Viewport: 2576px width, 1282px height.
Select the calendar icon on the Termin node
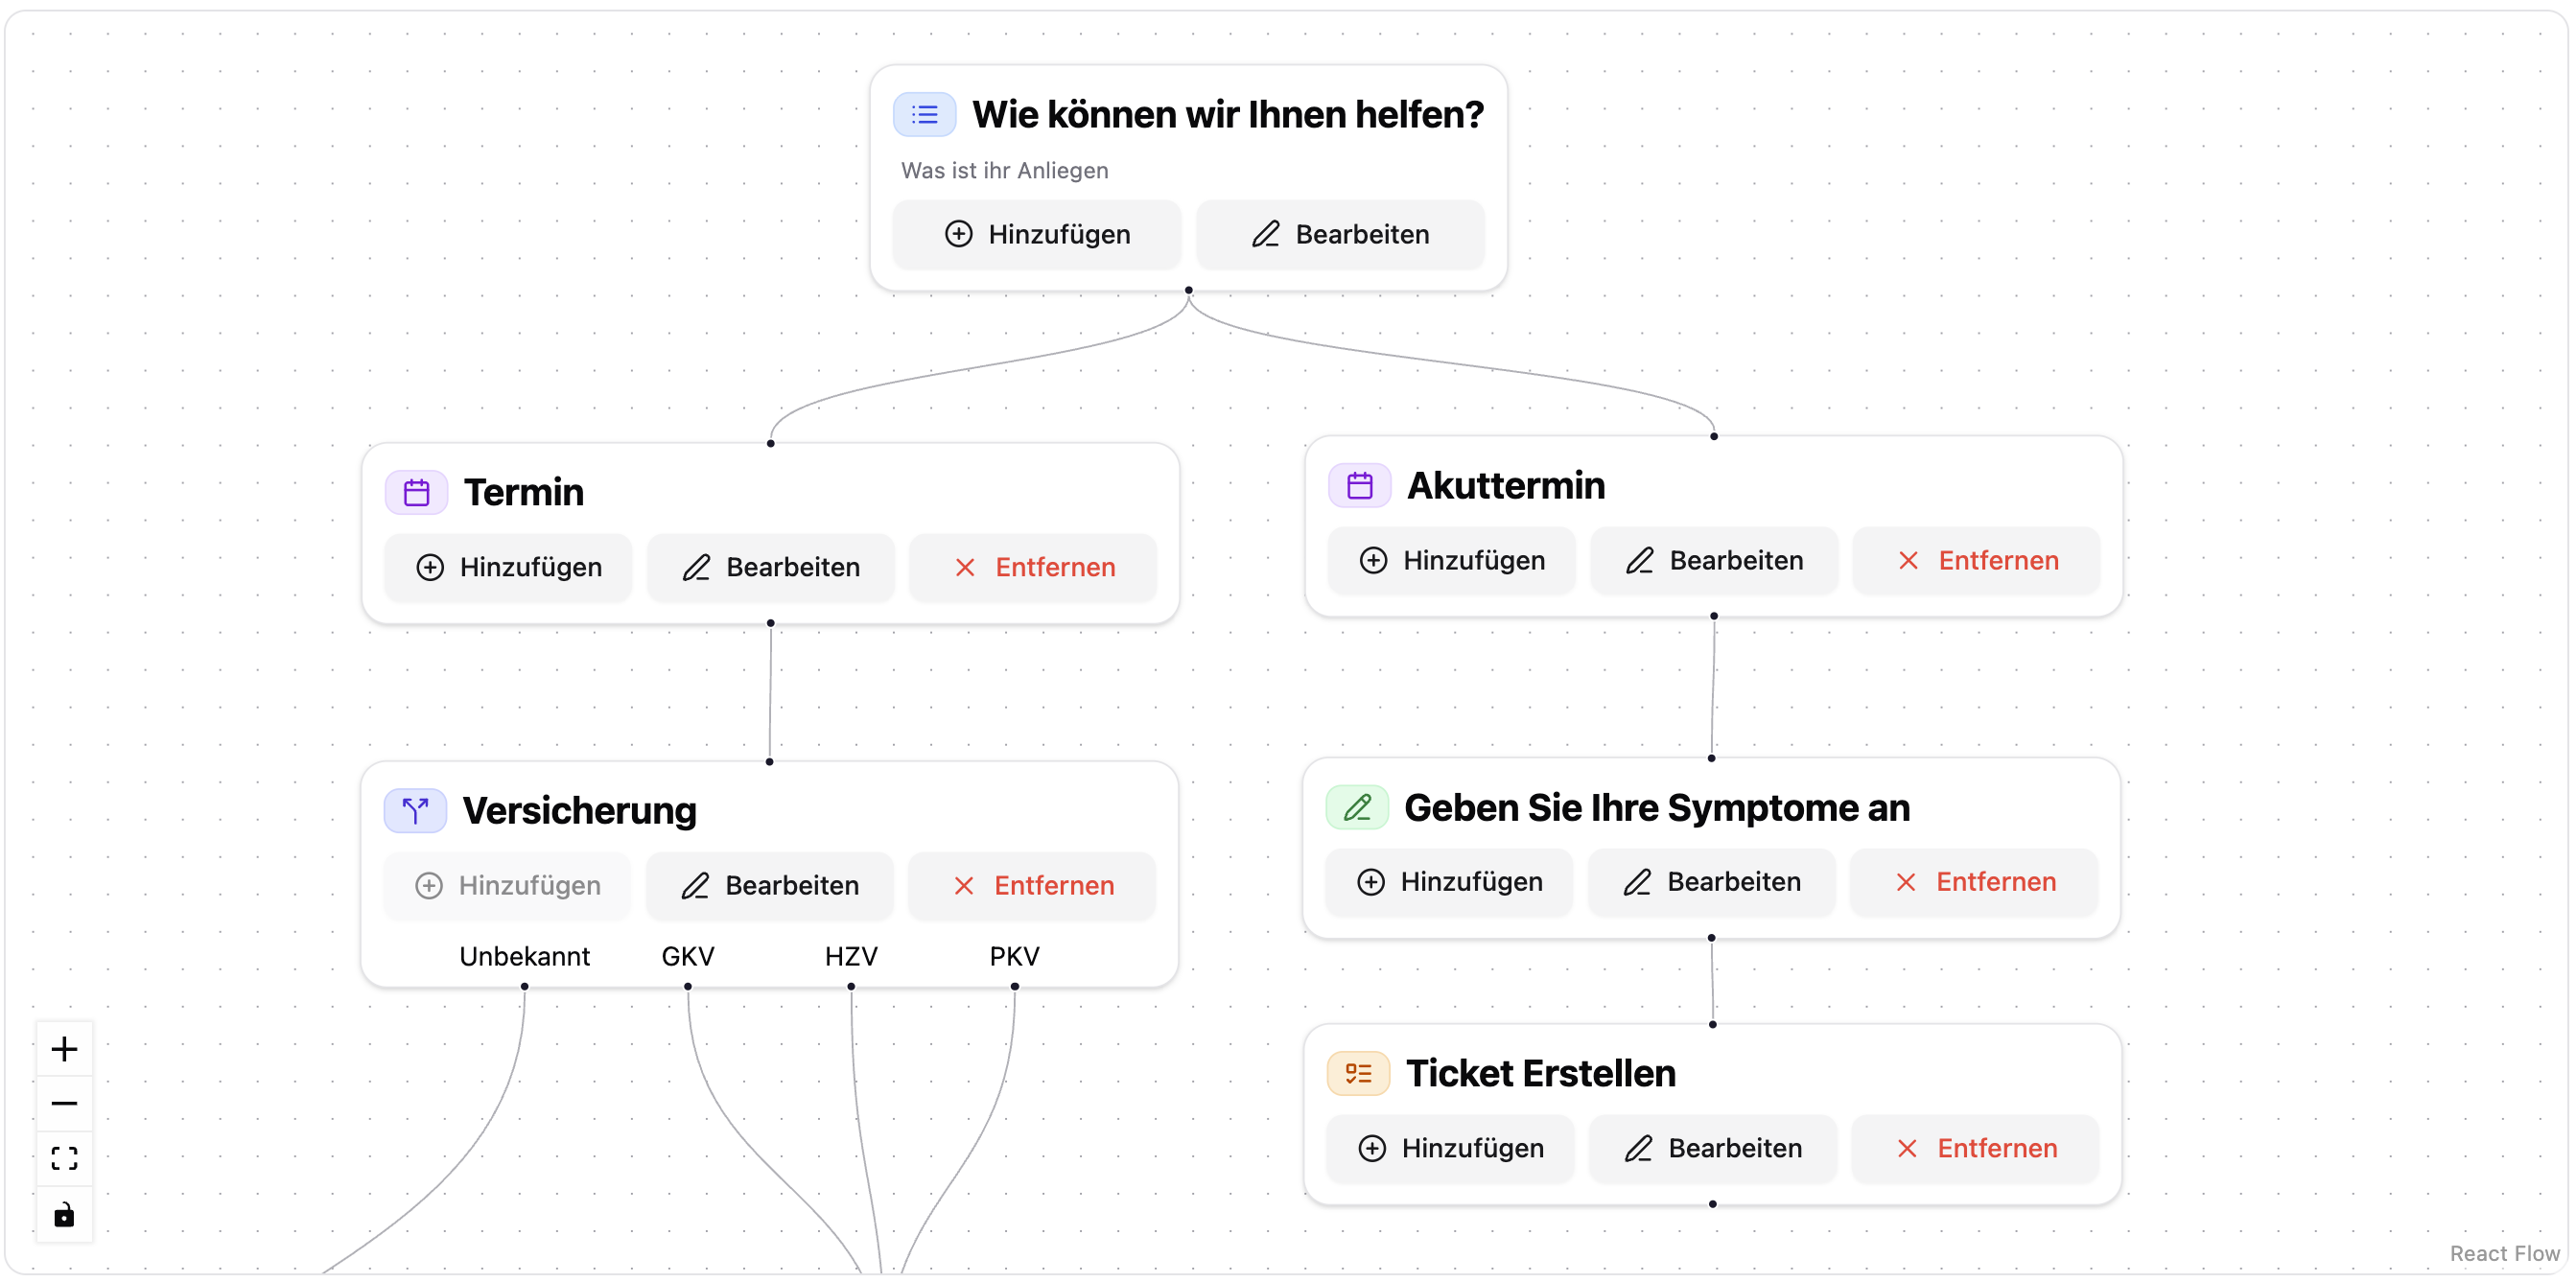(415, 491)
